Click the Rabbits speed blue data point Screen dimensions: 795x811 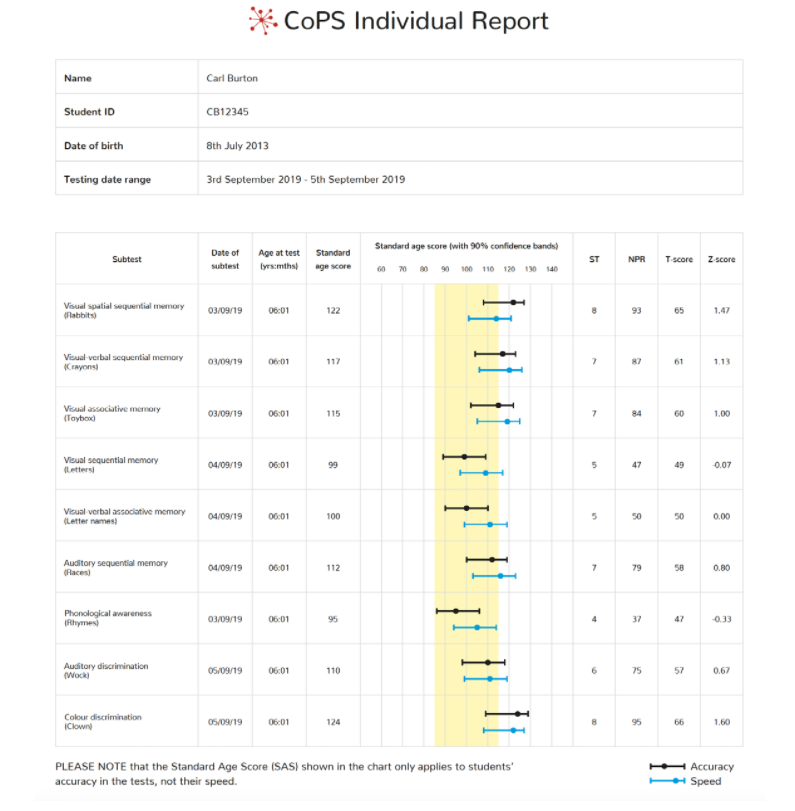496,319
